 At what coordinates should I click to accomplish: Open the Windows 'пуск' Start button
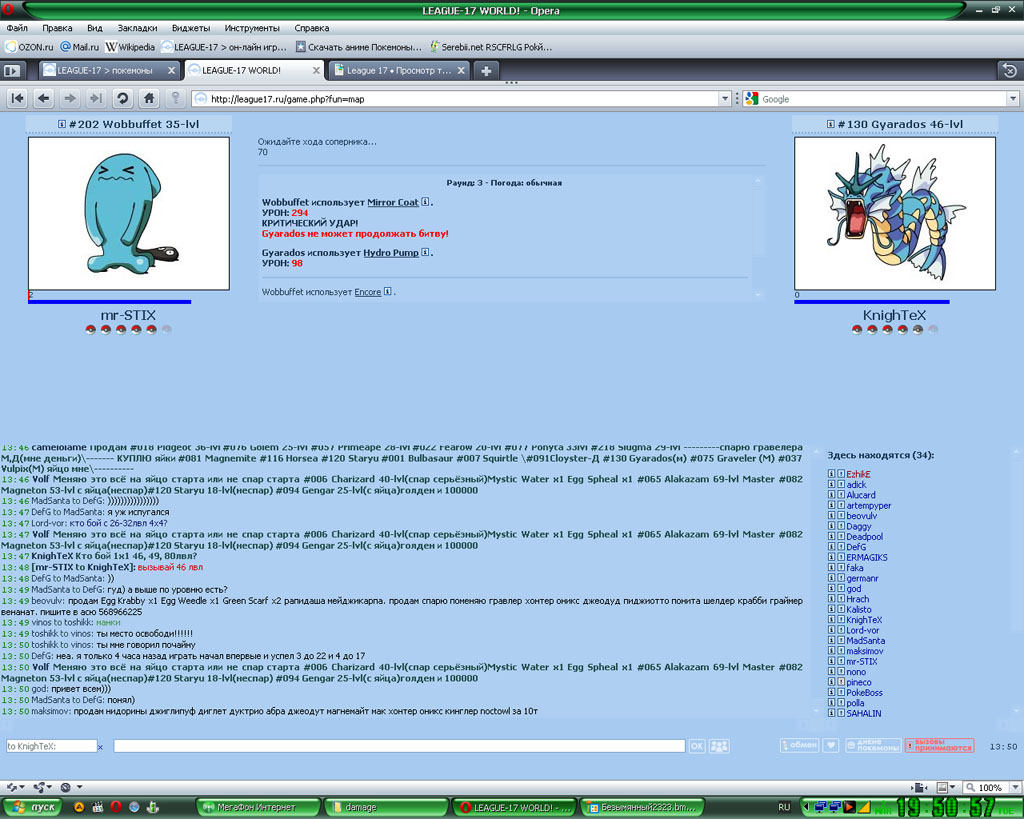coord(31,807)
